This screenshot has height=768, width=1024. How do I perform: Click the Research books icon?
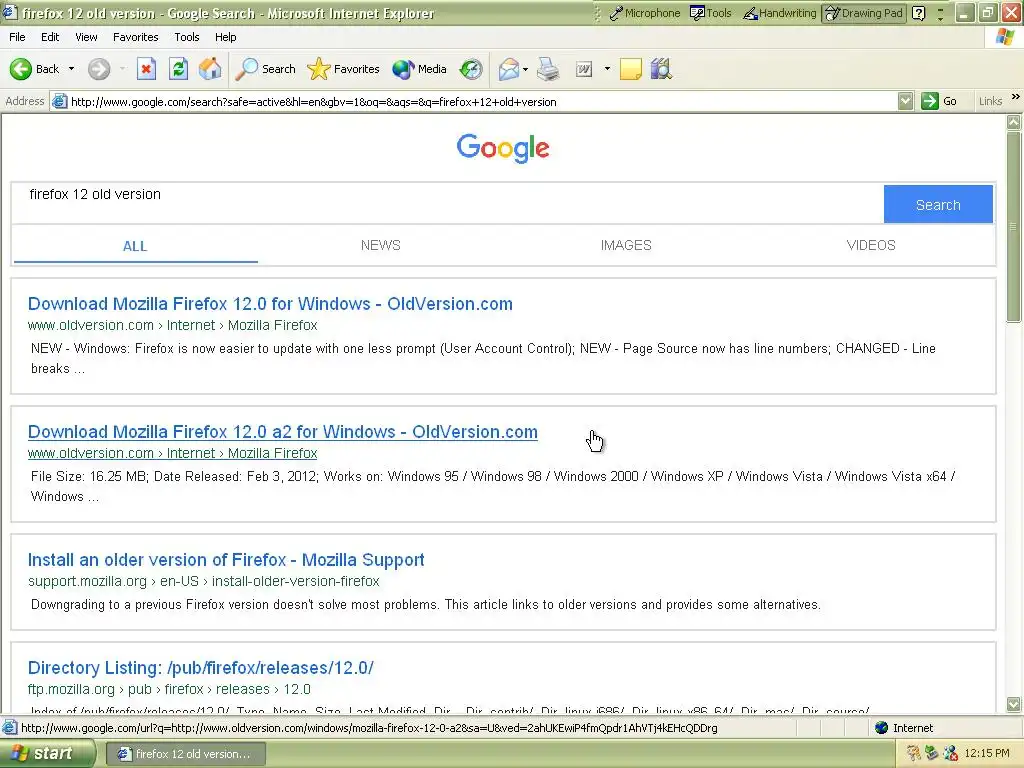pos(661,69)
